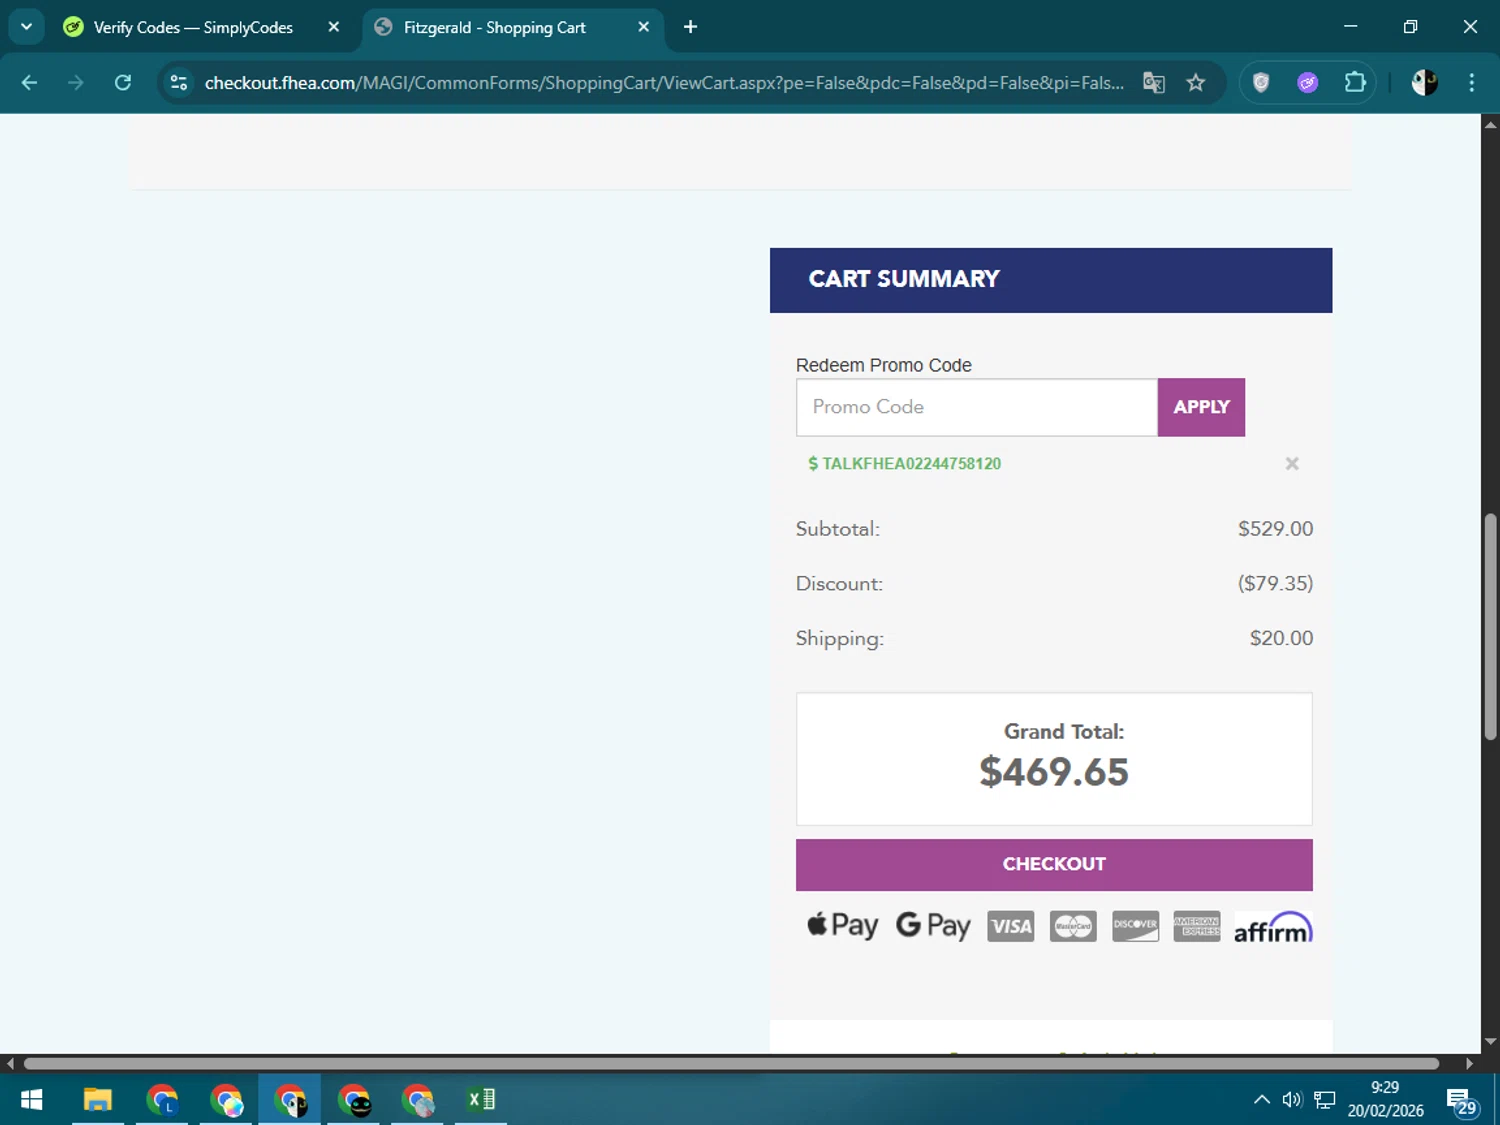
Task: Click the network tray icon
Action: (1325, 1100)
